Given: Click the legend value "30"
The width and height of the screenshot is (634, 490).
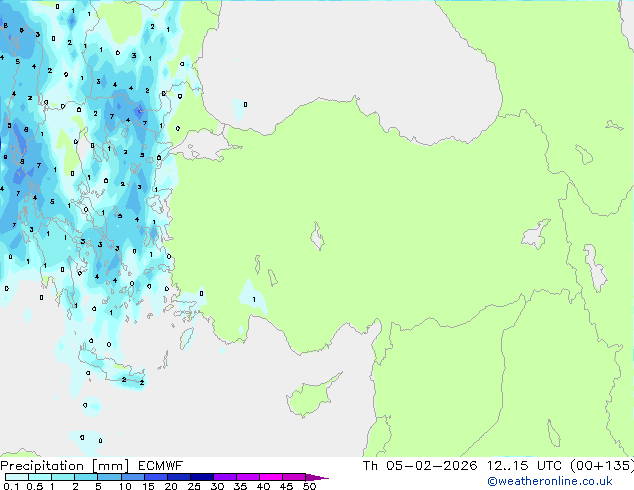Looking at the screenshot, I should pyautogui.click(x=217, y=486).
